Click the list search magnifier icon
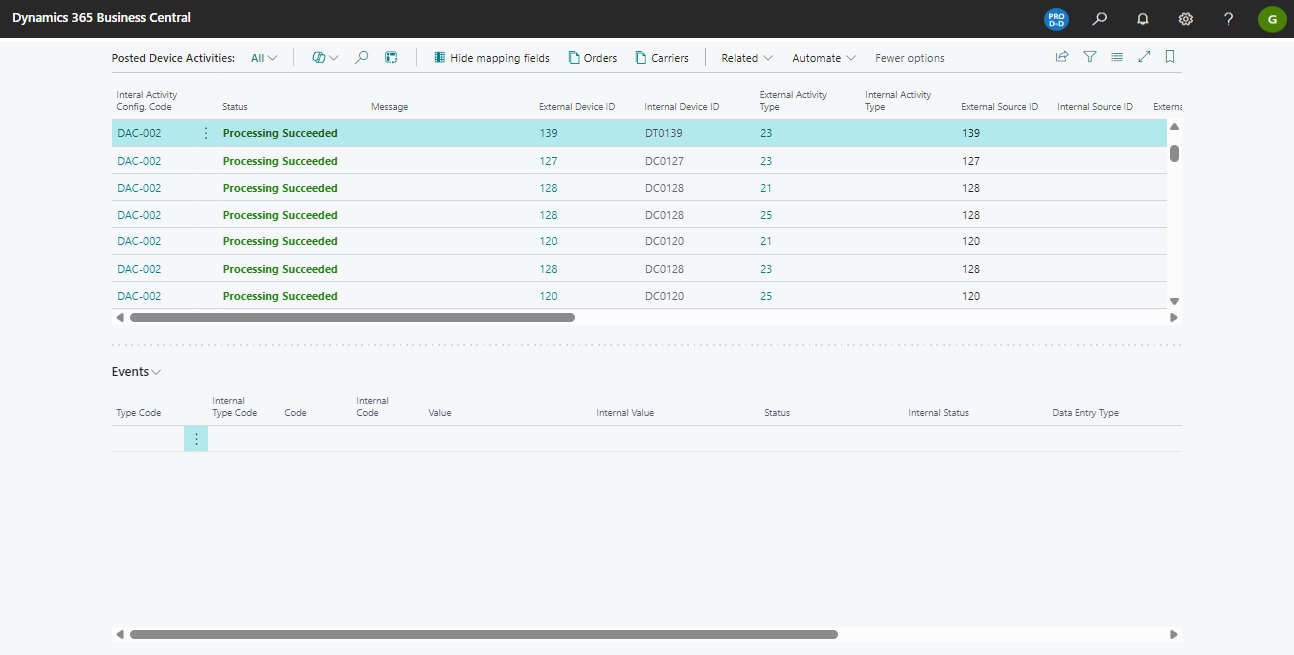The height and width of the screenshot is (655, 1294). click(362, 58)
